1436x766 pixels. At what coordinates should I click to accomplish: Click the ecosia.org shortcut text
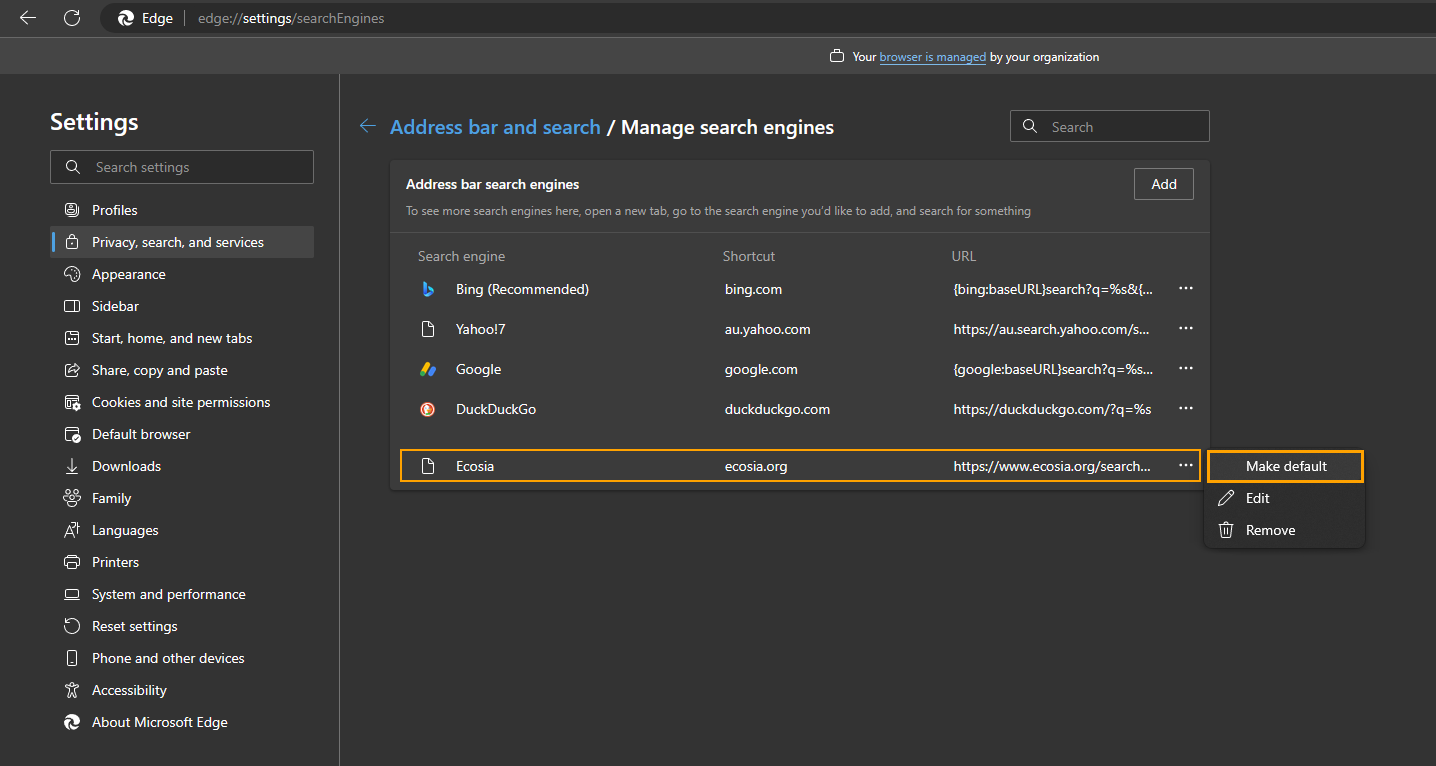756,466
